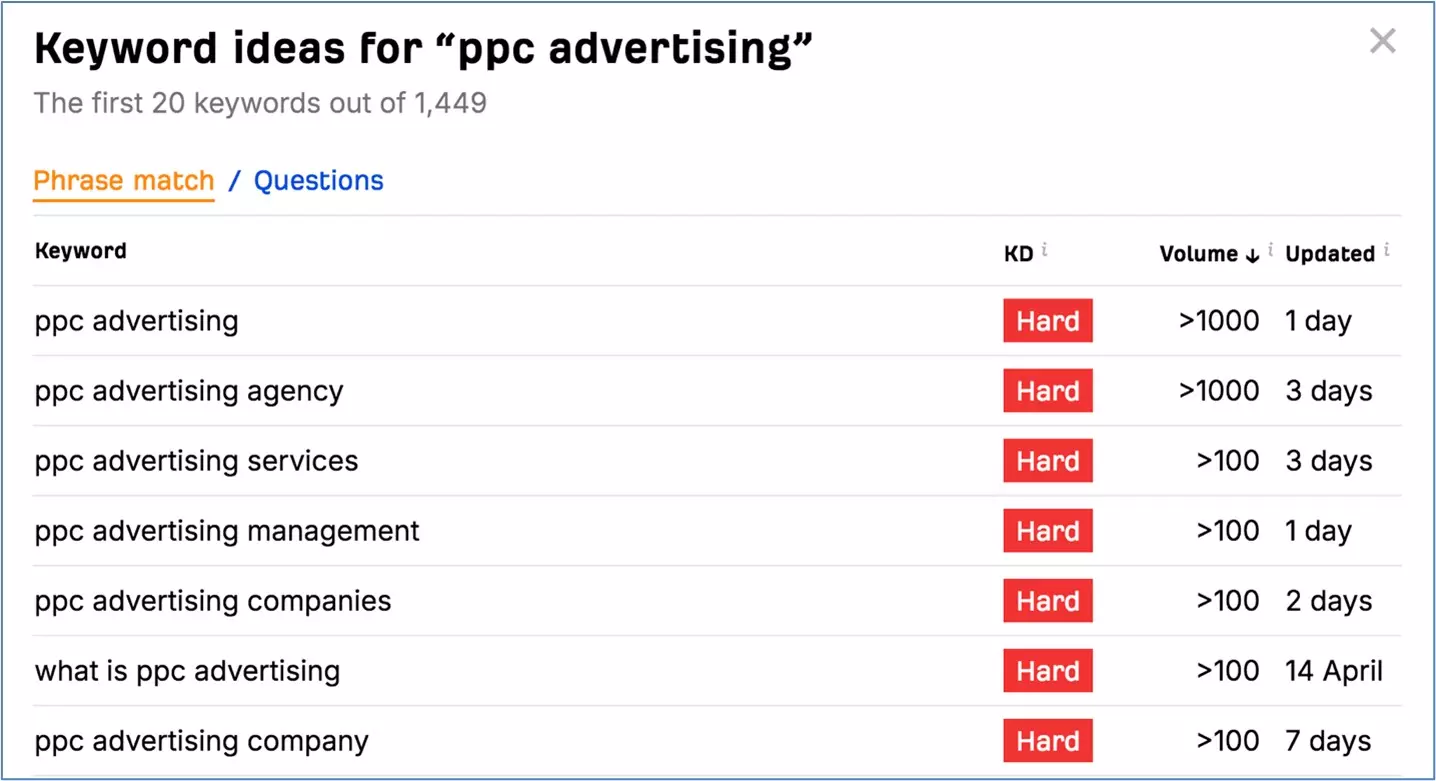Click Hard badge for what is ppc advertising
The image size is (1436, 781).
click(x=1048, y=671)
